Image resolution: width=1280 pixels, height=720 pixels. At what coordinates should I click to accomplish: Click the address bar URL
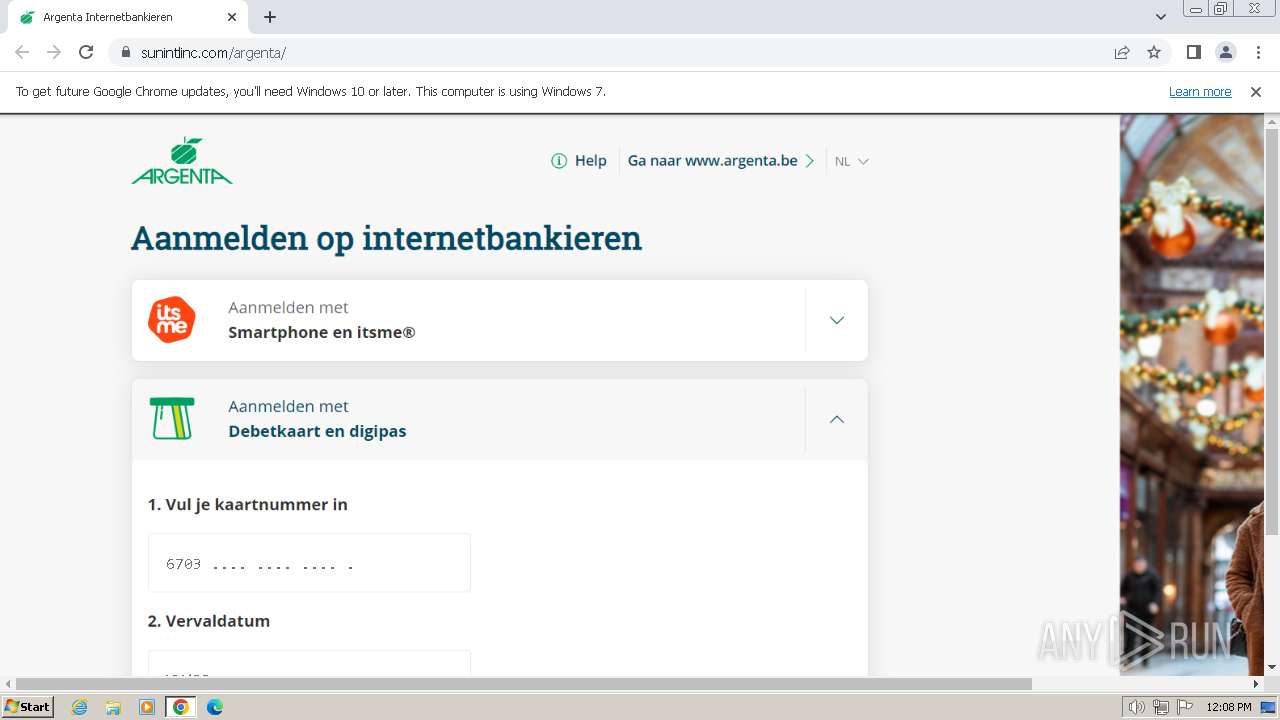(x=213, y=53)
